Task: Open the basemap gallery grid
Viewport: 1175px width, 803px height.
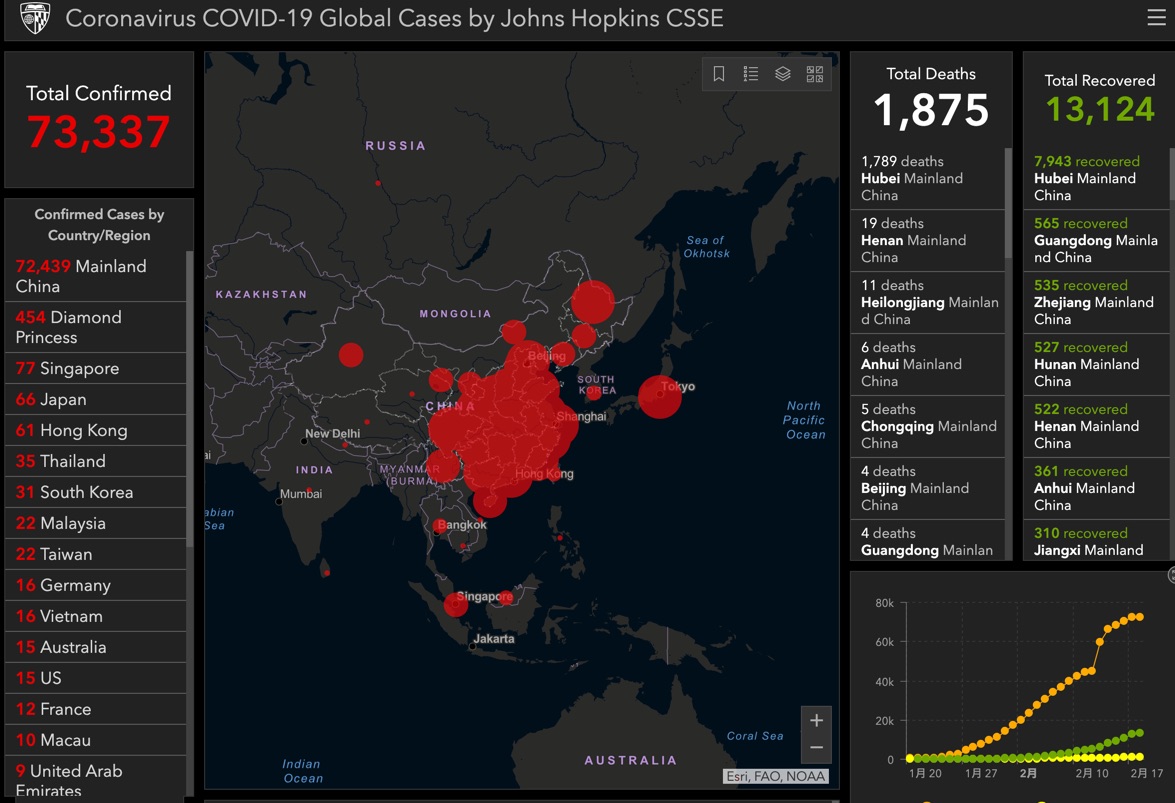Action: [815, 73]
